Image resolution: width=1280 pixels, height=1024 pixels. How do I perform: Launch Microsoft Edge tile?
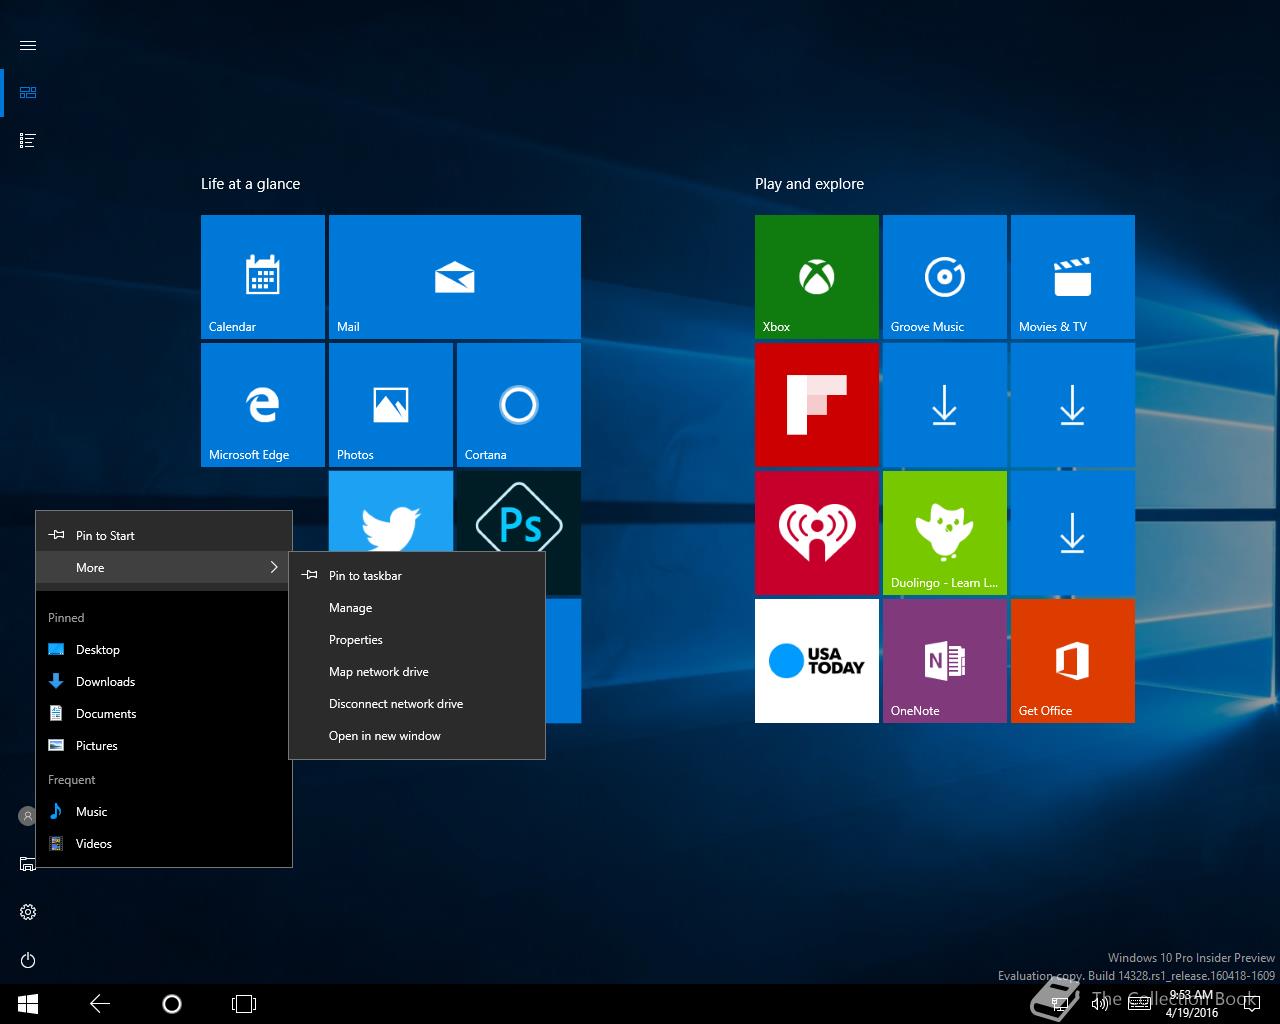[x=263, y=405]
